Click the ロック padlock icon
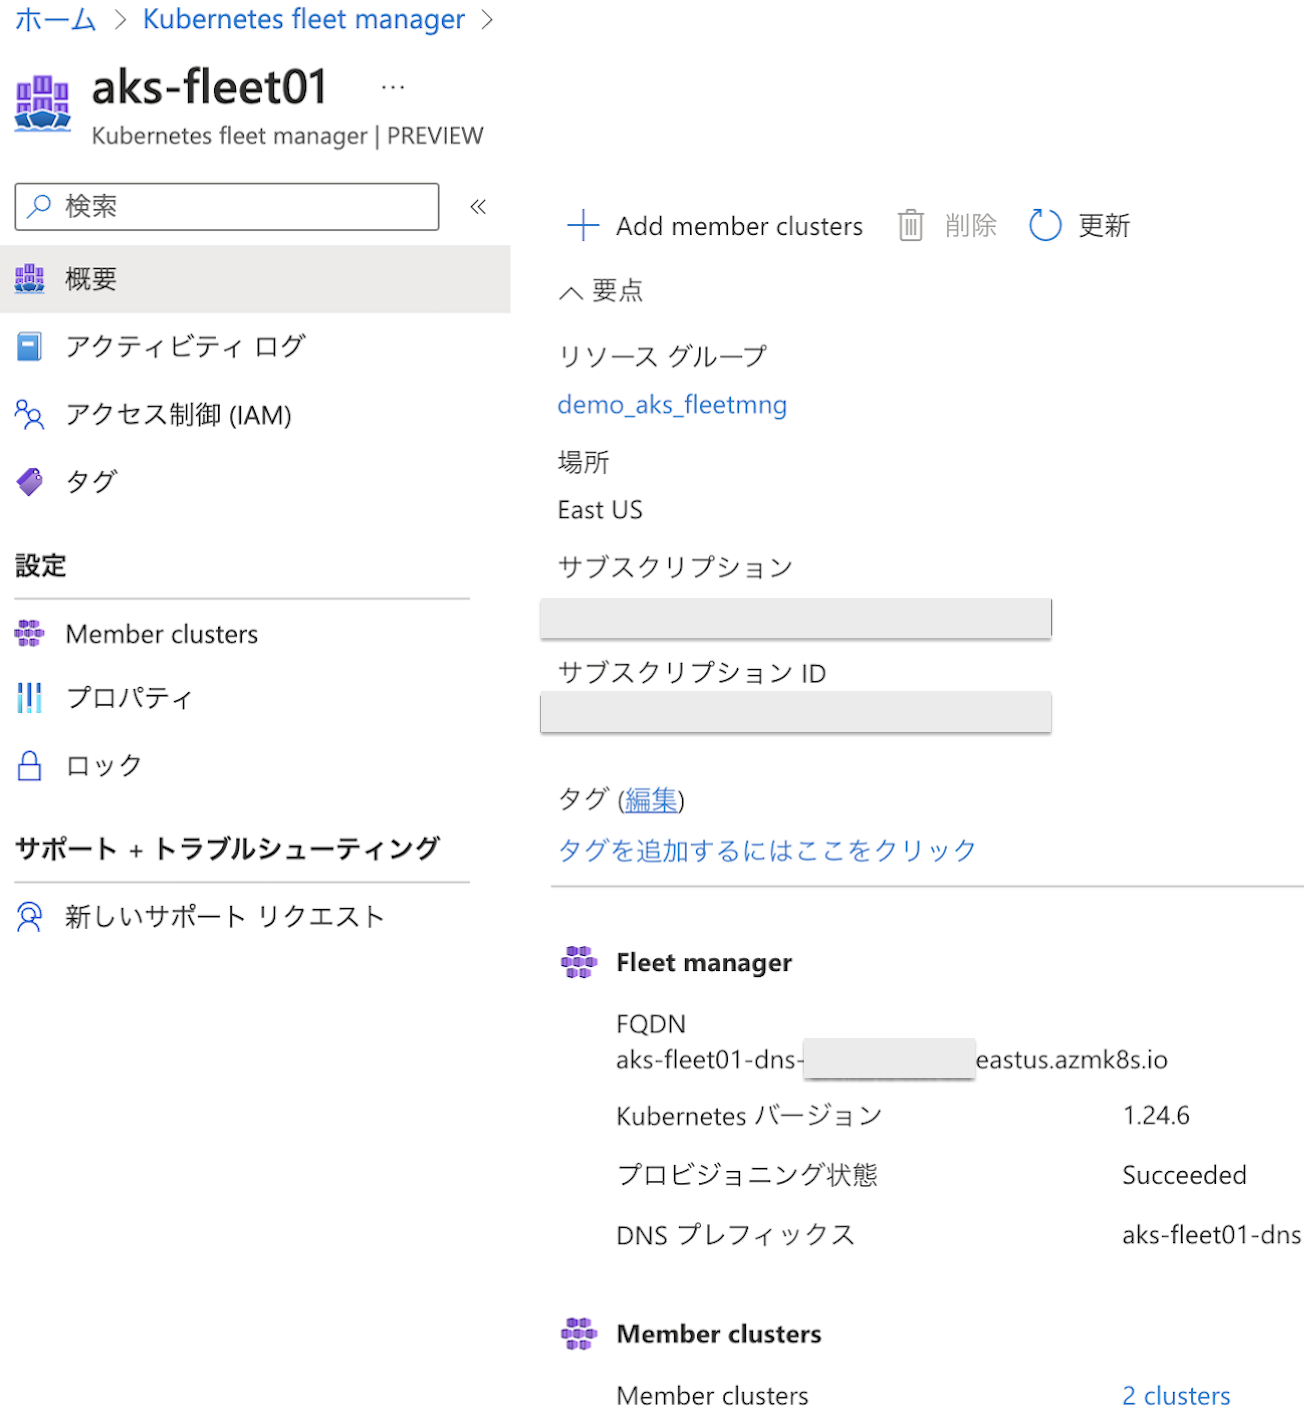Screen dimensions: 1304x1414 click(x=28, y=764)
